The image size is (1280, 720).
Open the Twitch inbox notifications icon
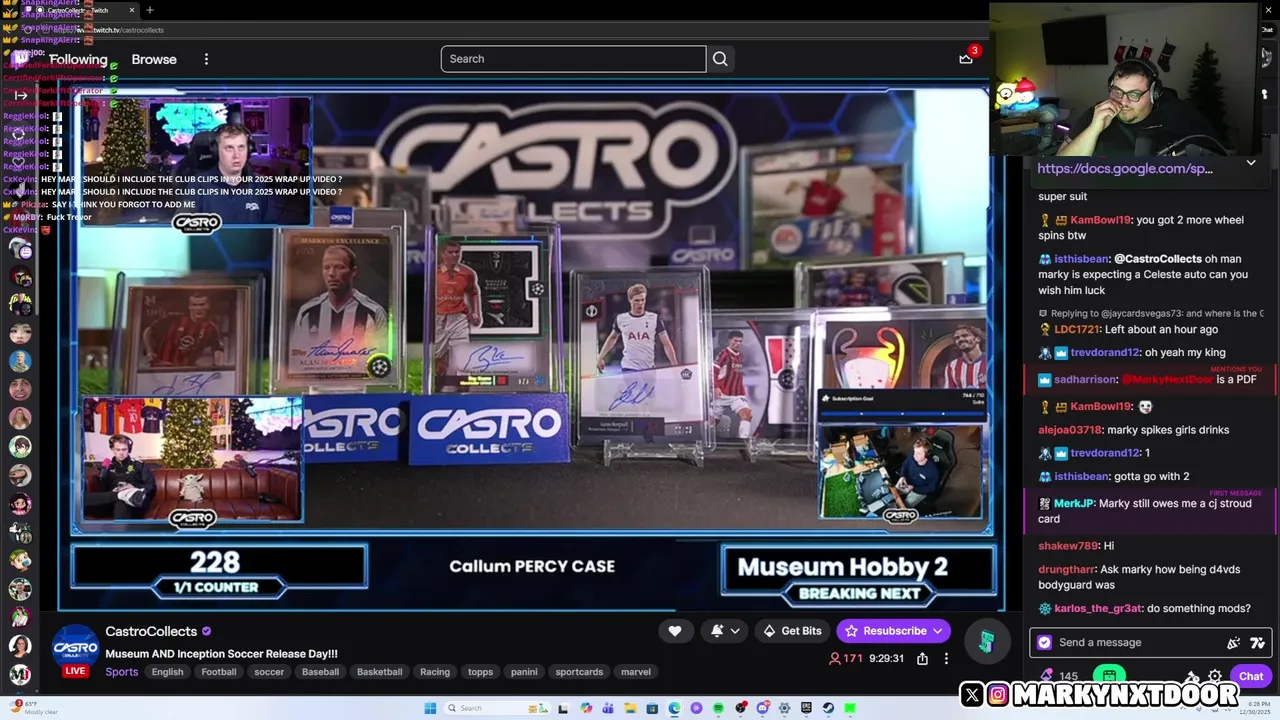pos(966,59)
